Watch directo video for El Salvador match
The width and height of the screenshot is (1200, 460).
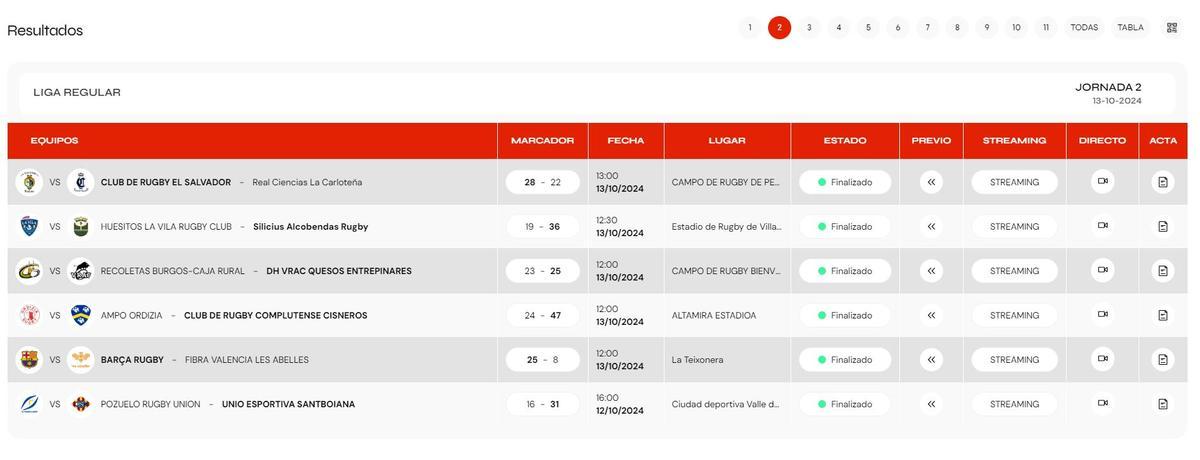pyautogui.click(x=1103, y=182)
